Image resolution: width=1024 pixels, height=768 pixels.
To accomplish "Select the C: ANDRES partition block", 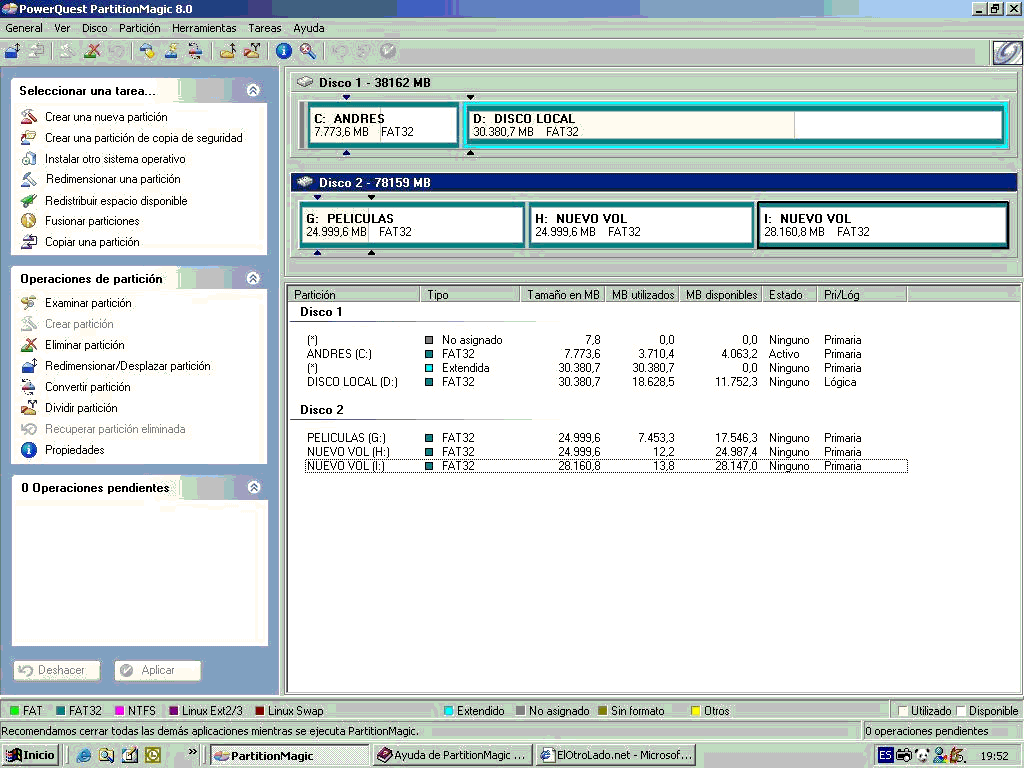I will [383, 125].
